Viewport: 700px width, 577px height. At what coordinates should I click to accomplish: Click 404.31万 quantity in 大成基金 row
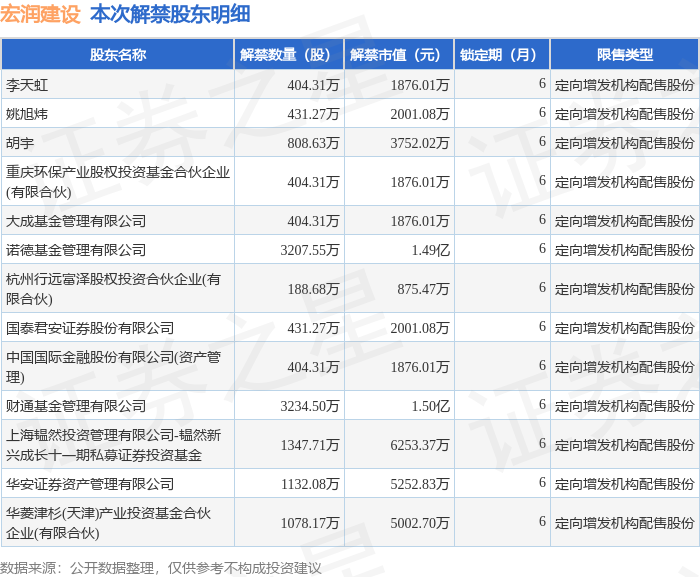pos(313,221)
